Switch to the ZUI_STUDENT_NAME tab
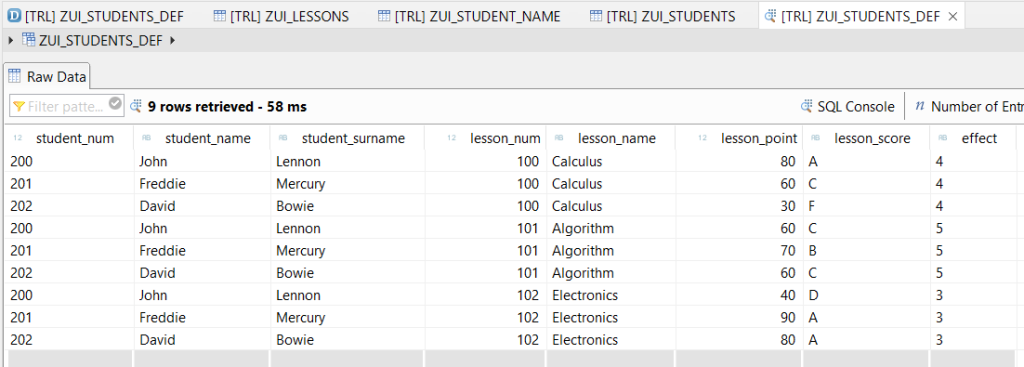Screen dimensions: 1024x367 [470, 16]
